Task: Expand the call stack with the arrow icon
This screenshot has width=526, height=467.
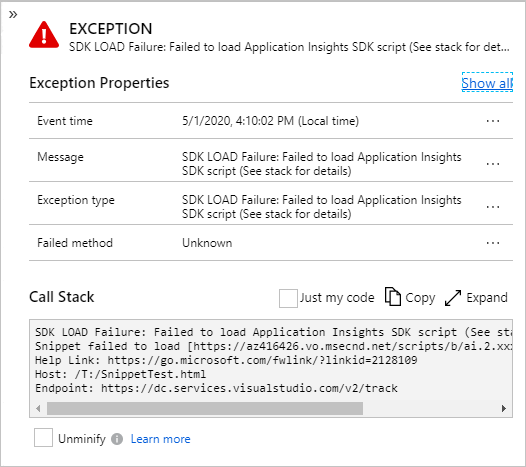Action: tap(453, 298)
